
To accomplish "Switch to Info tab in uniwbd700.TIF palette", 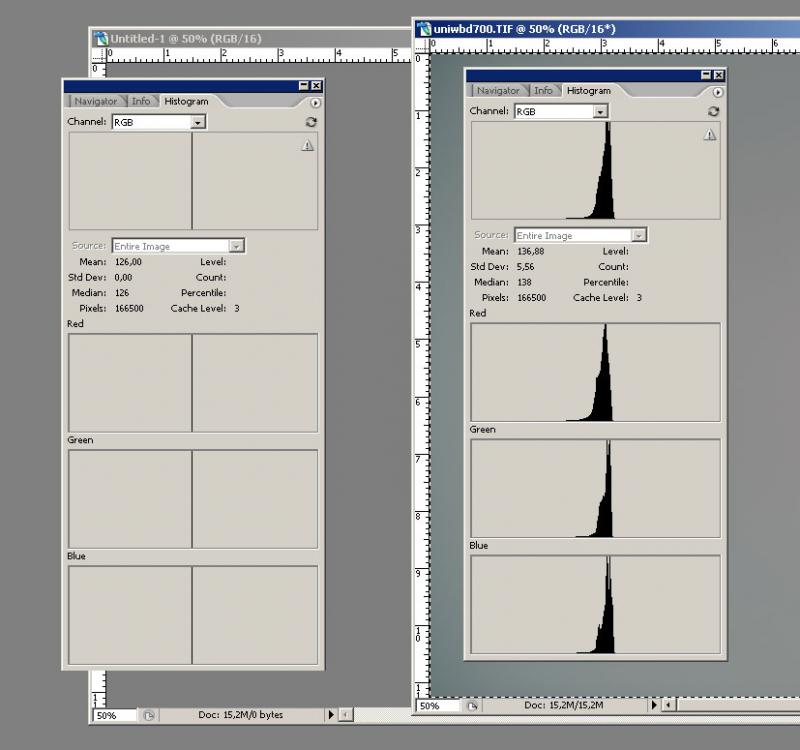I will [543, 90].
